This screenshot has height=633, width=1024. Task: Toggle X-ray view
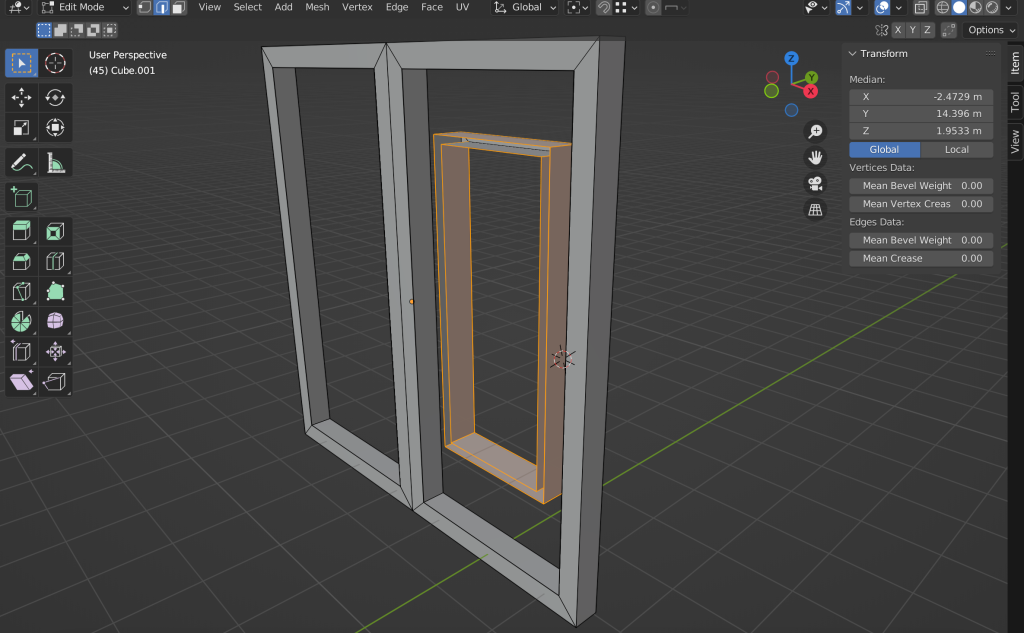pyautogui.click(x=921, y=8)
